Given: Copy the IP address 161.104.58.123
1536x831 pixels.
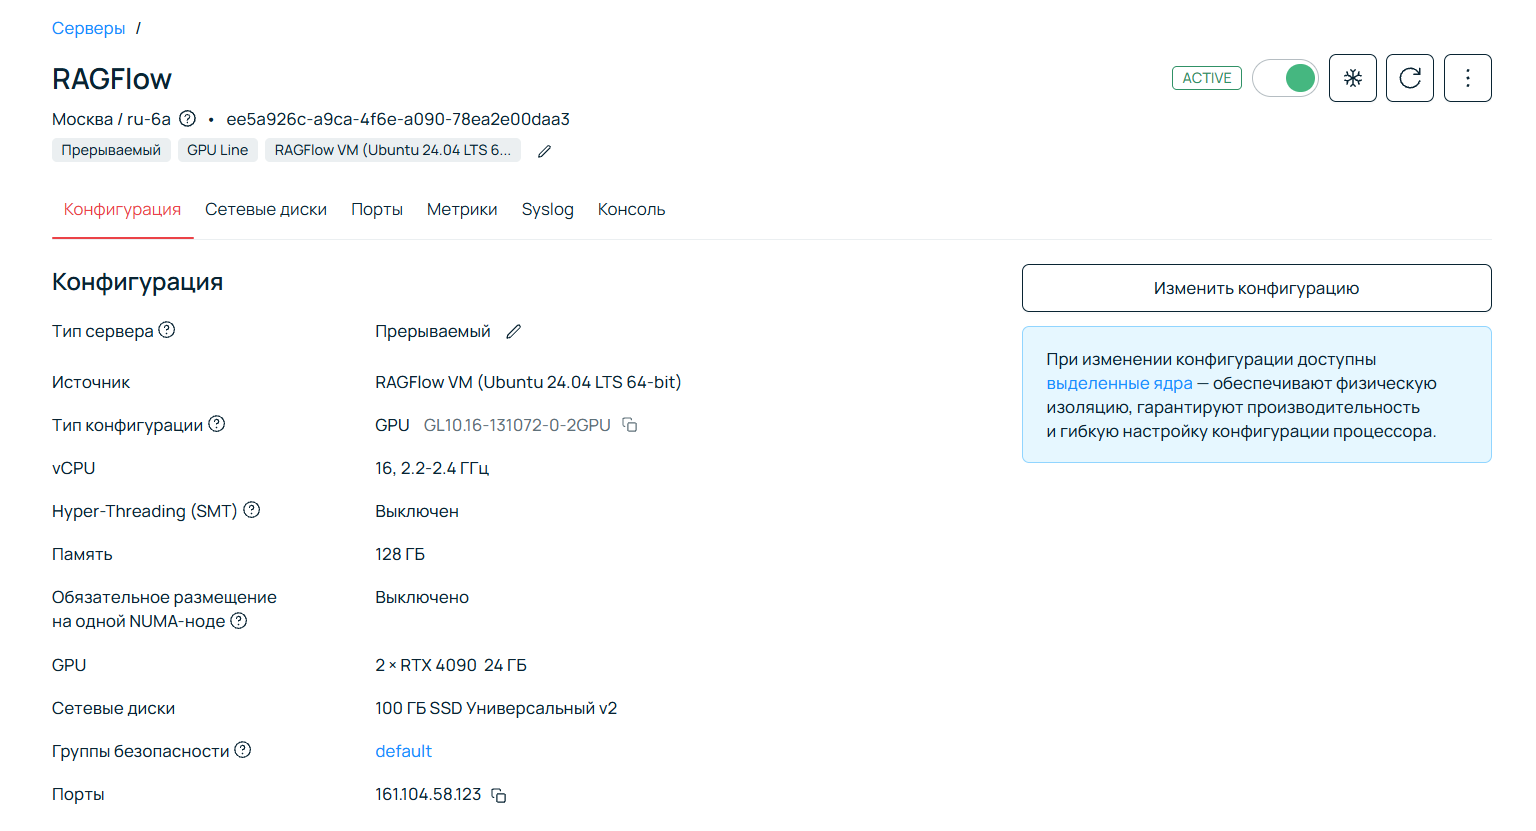Looking at the screenshot, I should (499, 795).
